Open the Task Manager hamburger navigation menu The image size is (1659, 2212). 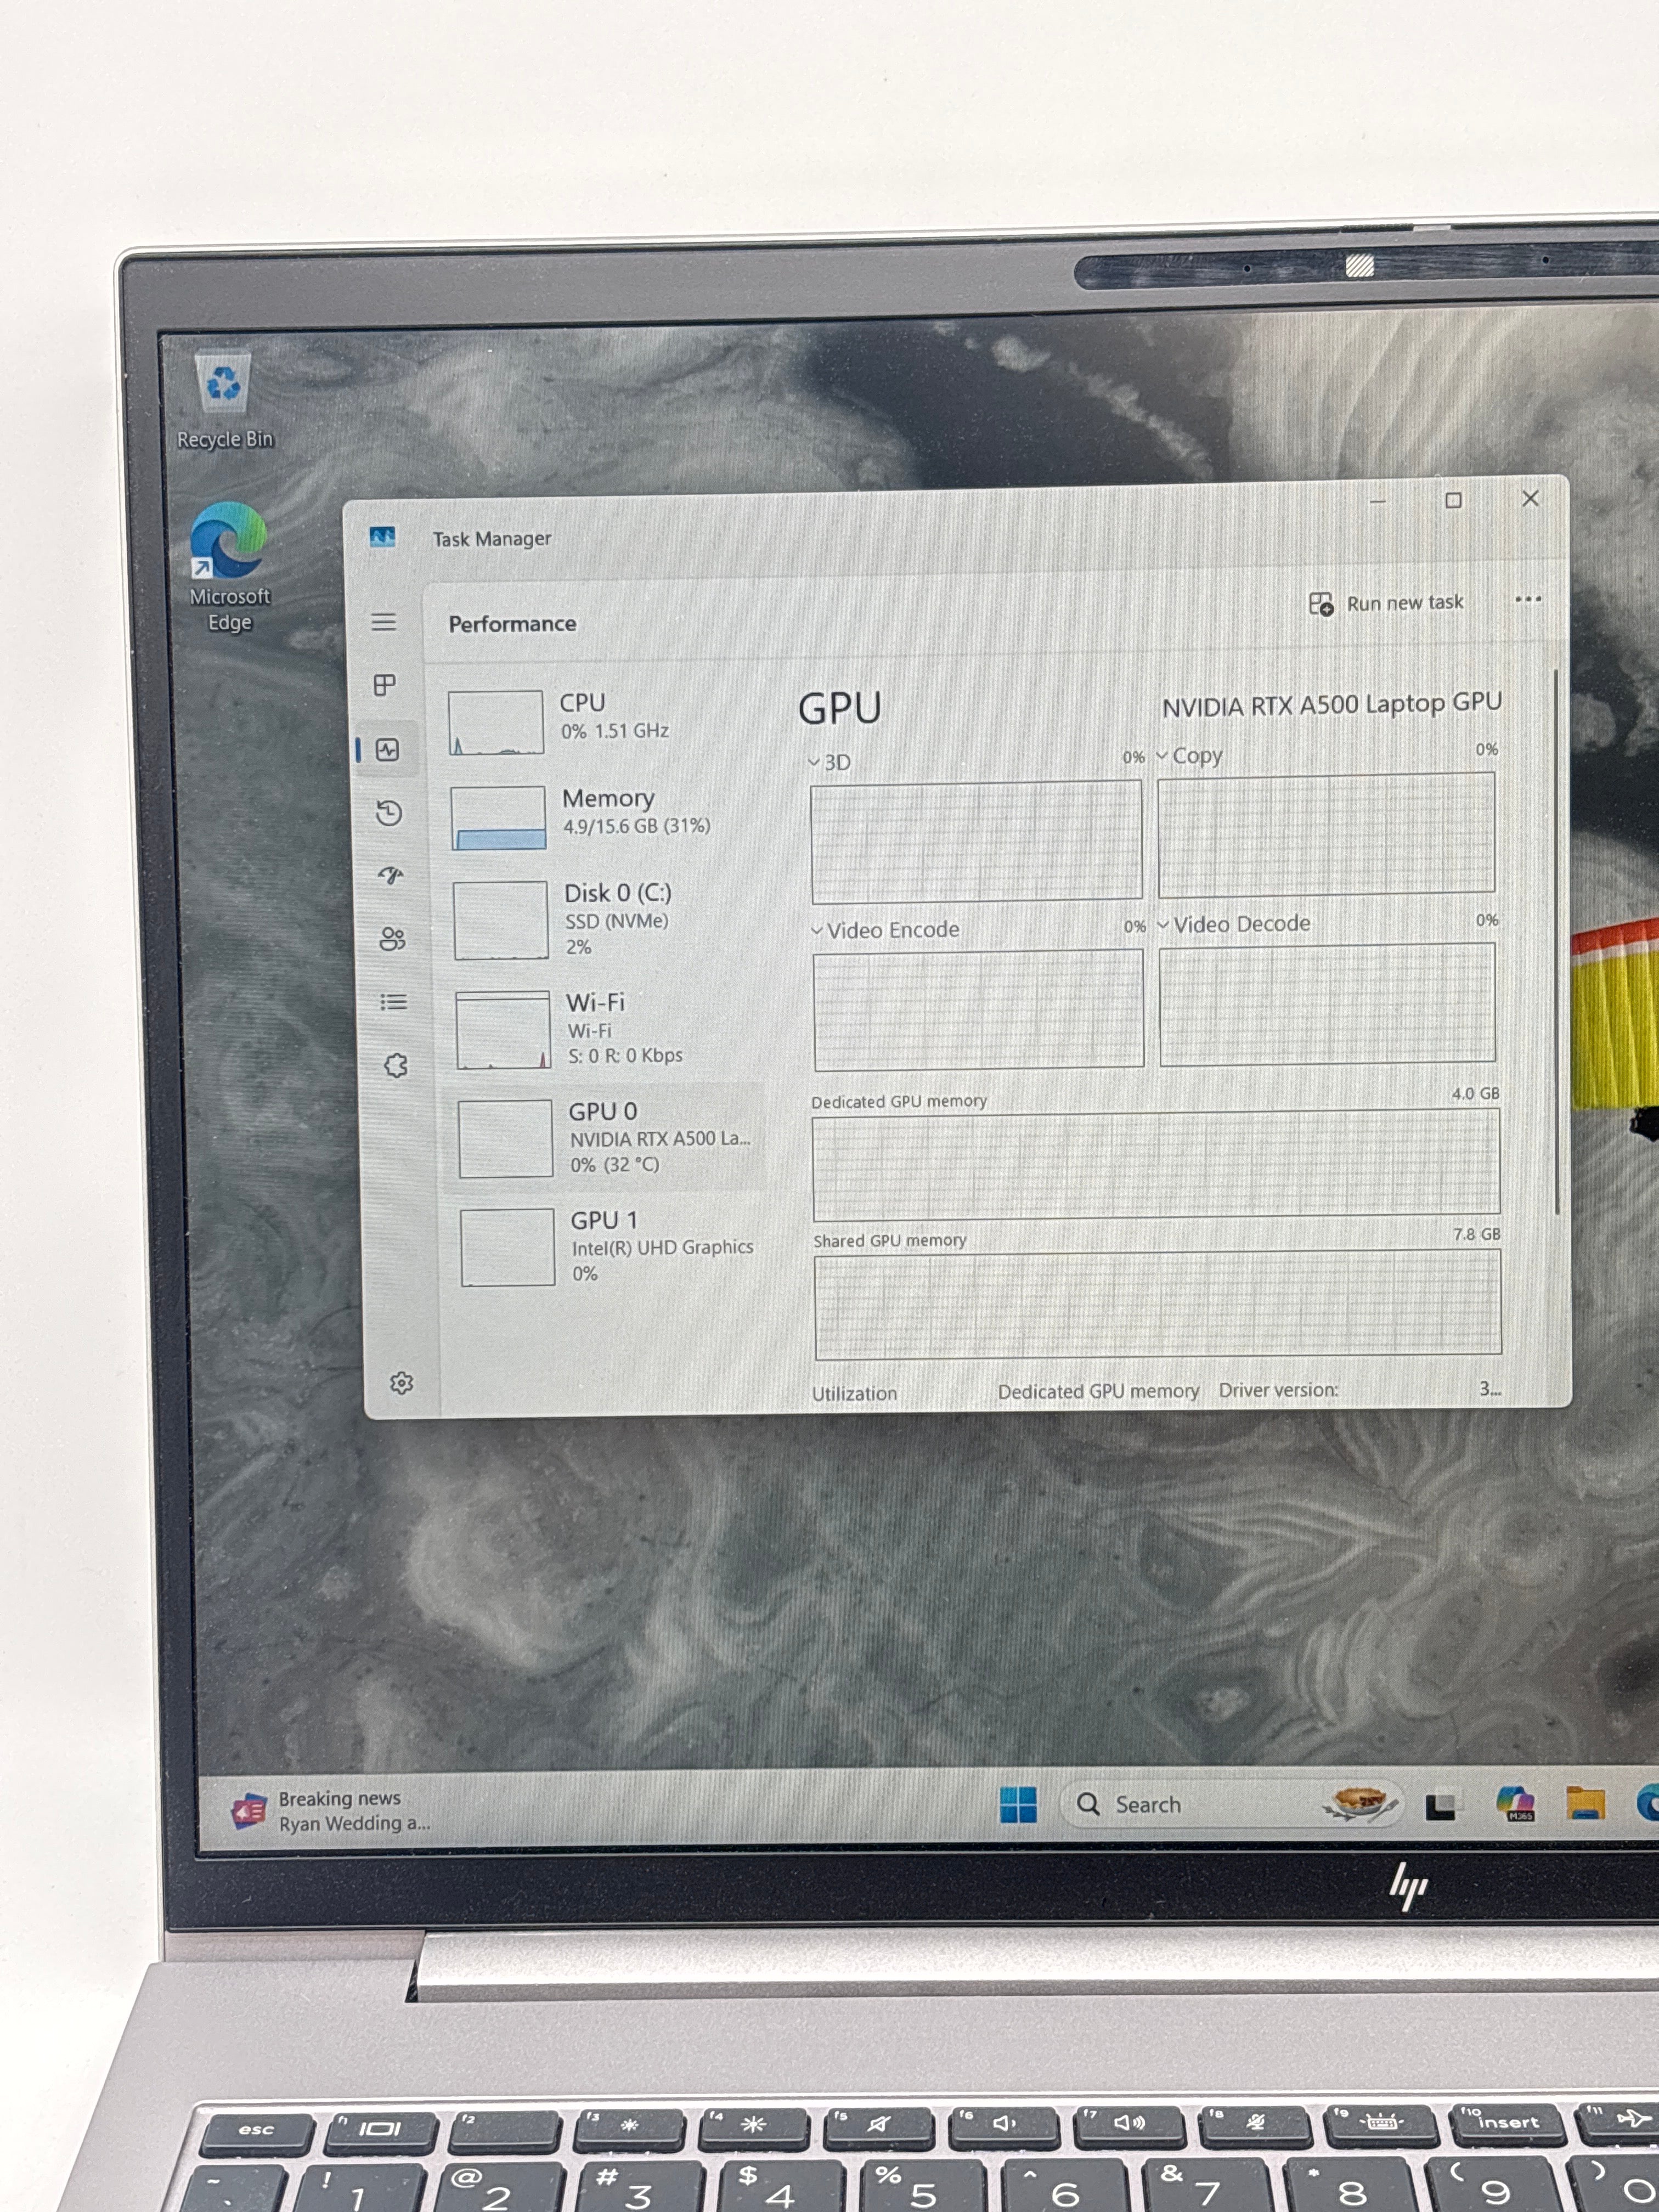click(384, 622)
